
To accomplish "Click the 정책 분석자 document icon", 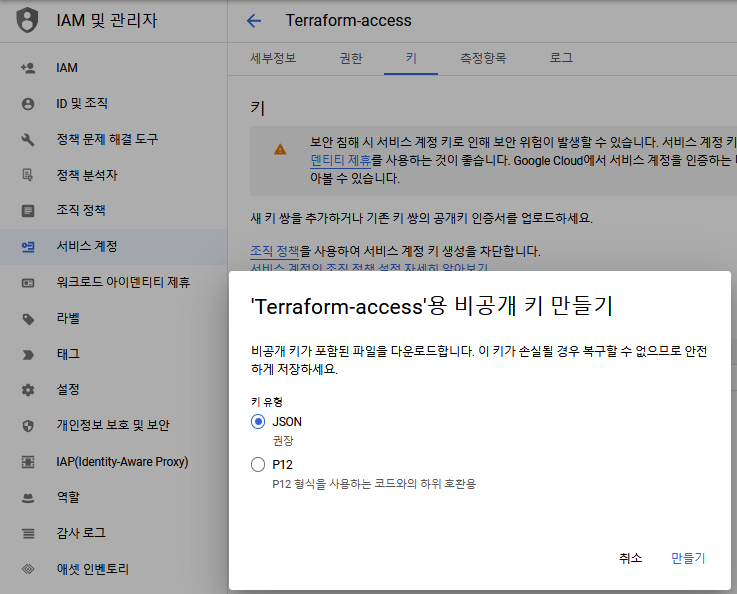I will coord(28,175).
